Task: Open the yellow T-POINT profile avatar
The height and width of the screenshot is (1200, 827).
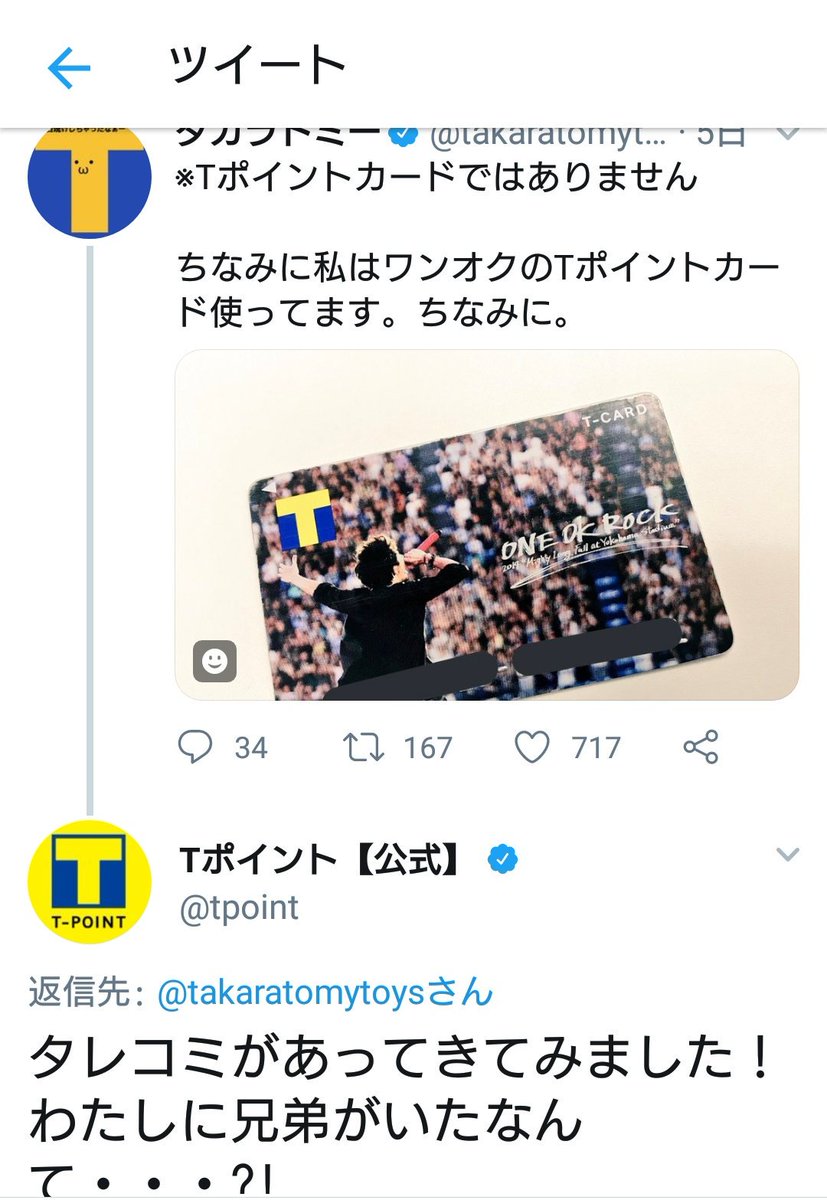Action: (89, 882)
